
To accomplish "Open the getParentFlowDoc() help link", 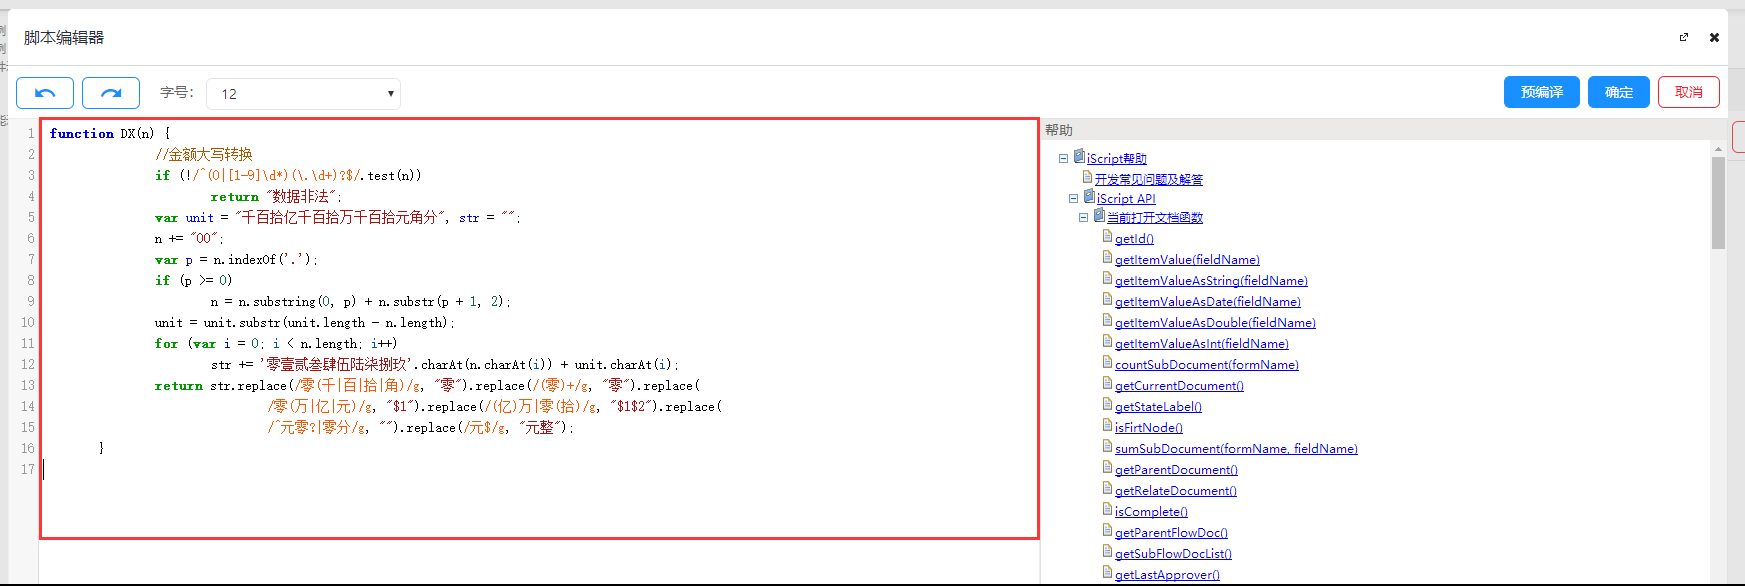I will (1171, 533).
